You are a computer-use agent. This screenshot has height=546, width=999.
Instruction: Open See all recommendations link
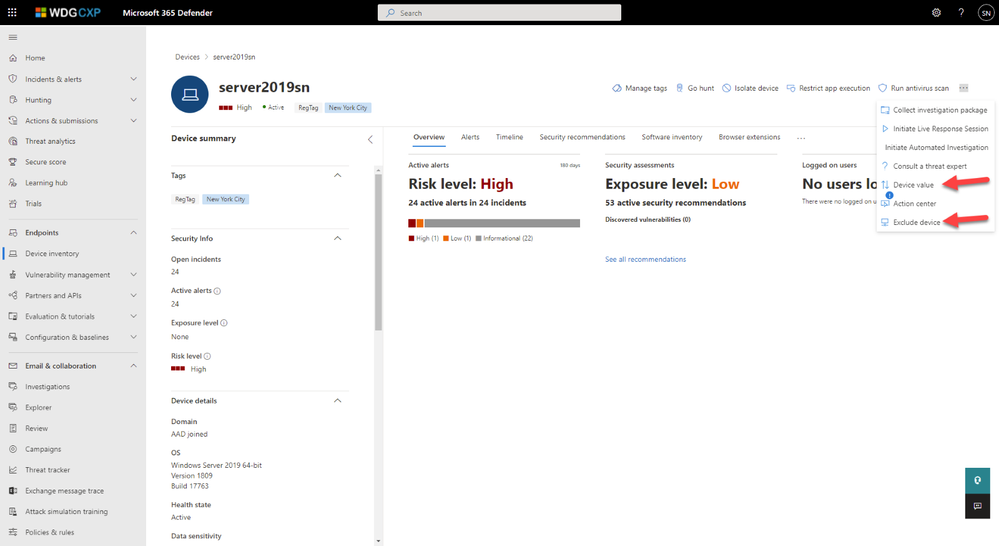coord(645,259)
